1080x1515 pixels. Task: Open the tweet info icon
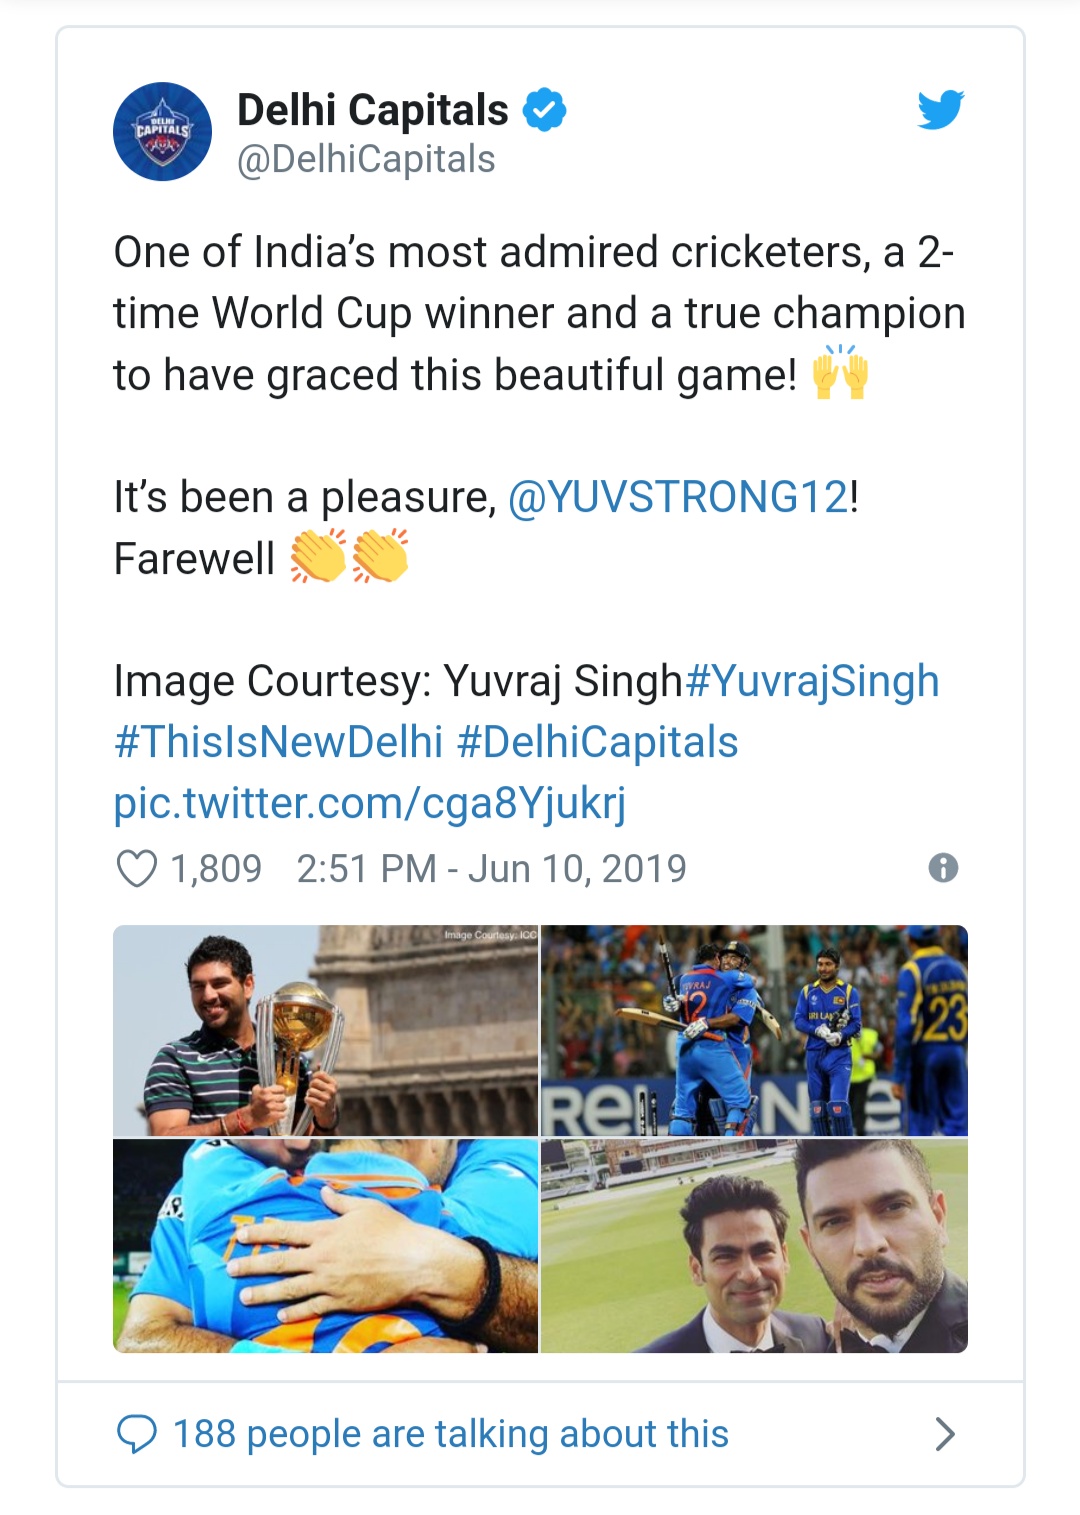pyautogui.click(x=943, y=868)
